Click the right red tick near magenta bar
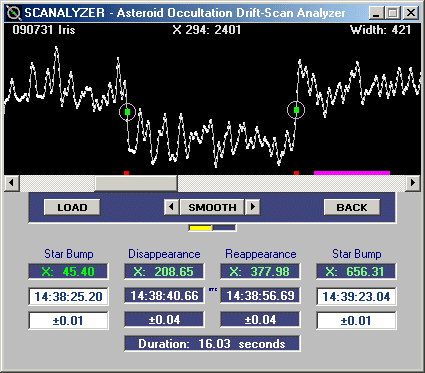The image size is (425, 373). pyautogui.click(x=296, y=173)
